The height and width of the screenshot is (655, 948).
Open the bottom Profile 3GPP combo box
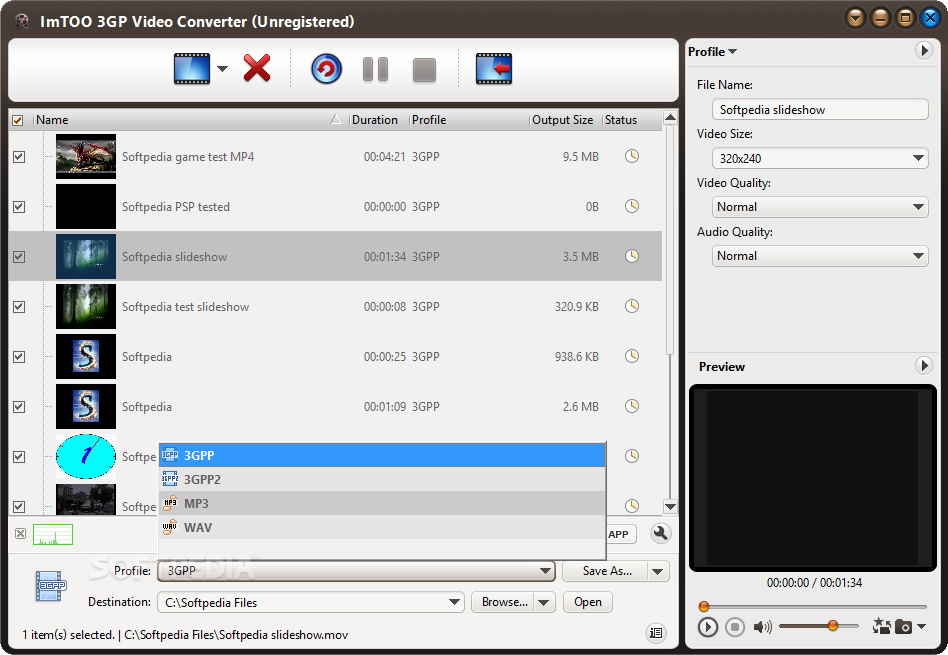[356, 571]
